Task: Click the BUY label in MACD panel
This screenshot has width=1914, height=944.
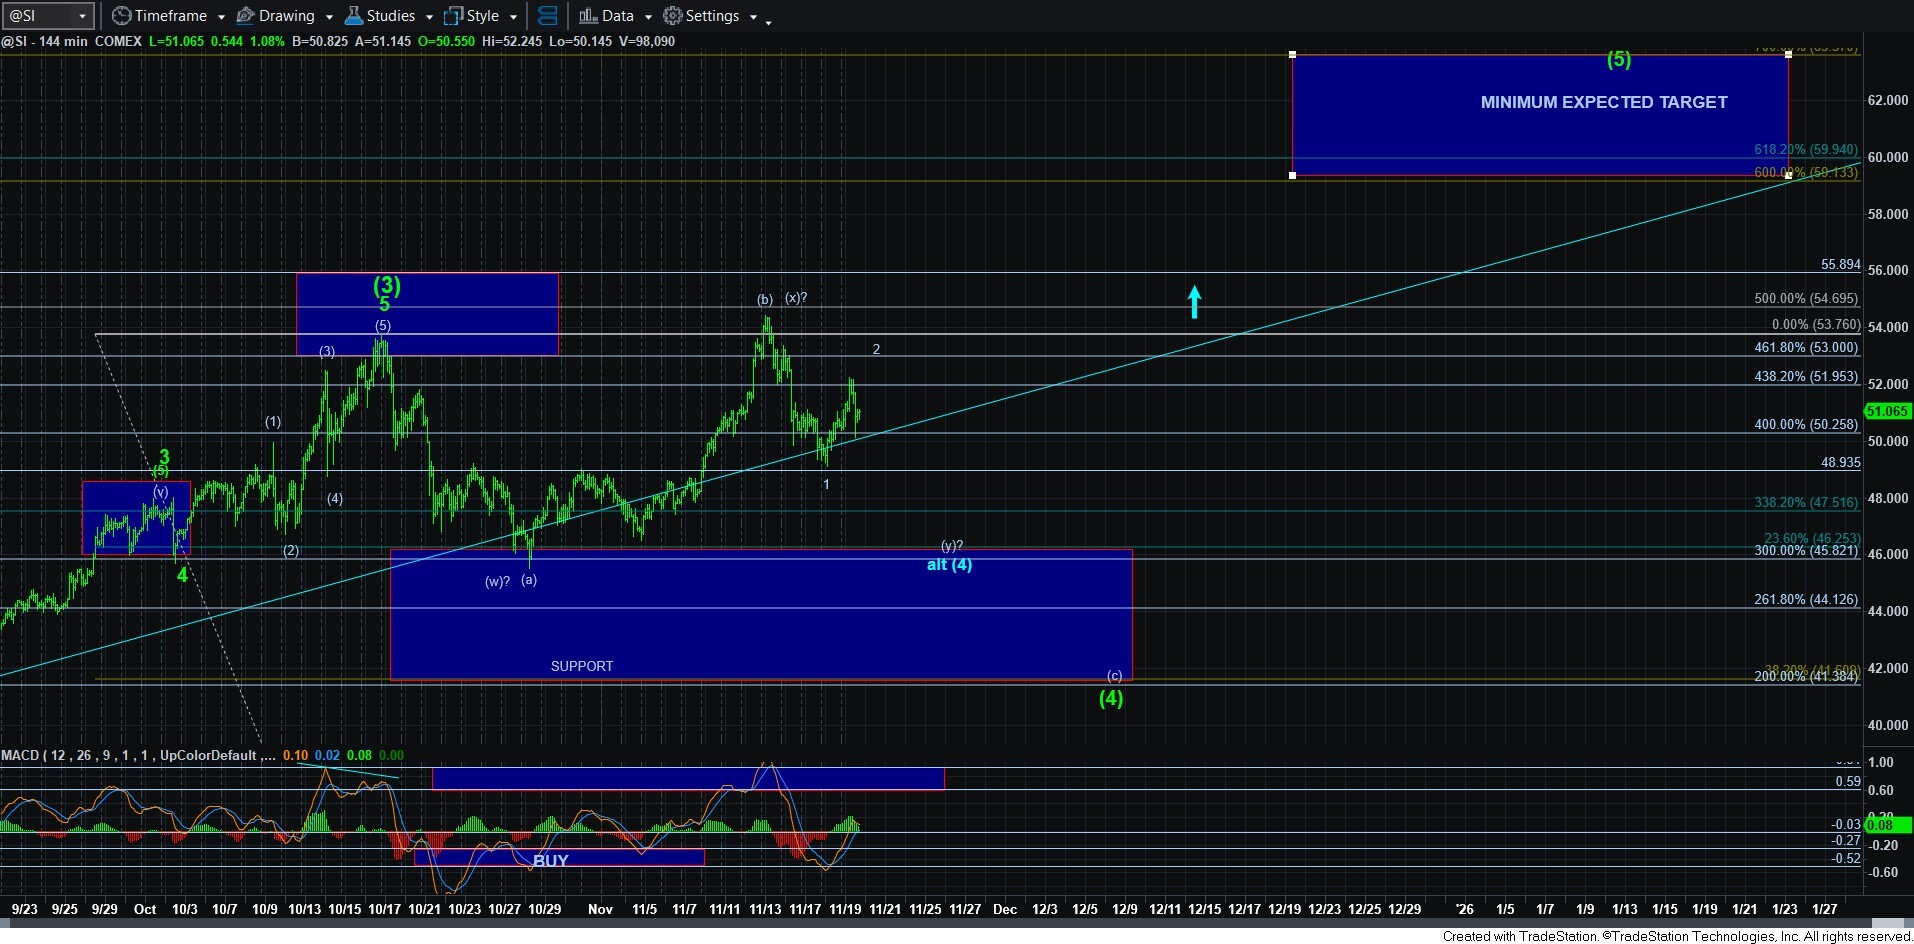Action: point(550,860)
